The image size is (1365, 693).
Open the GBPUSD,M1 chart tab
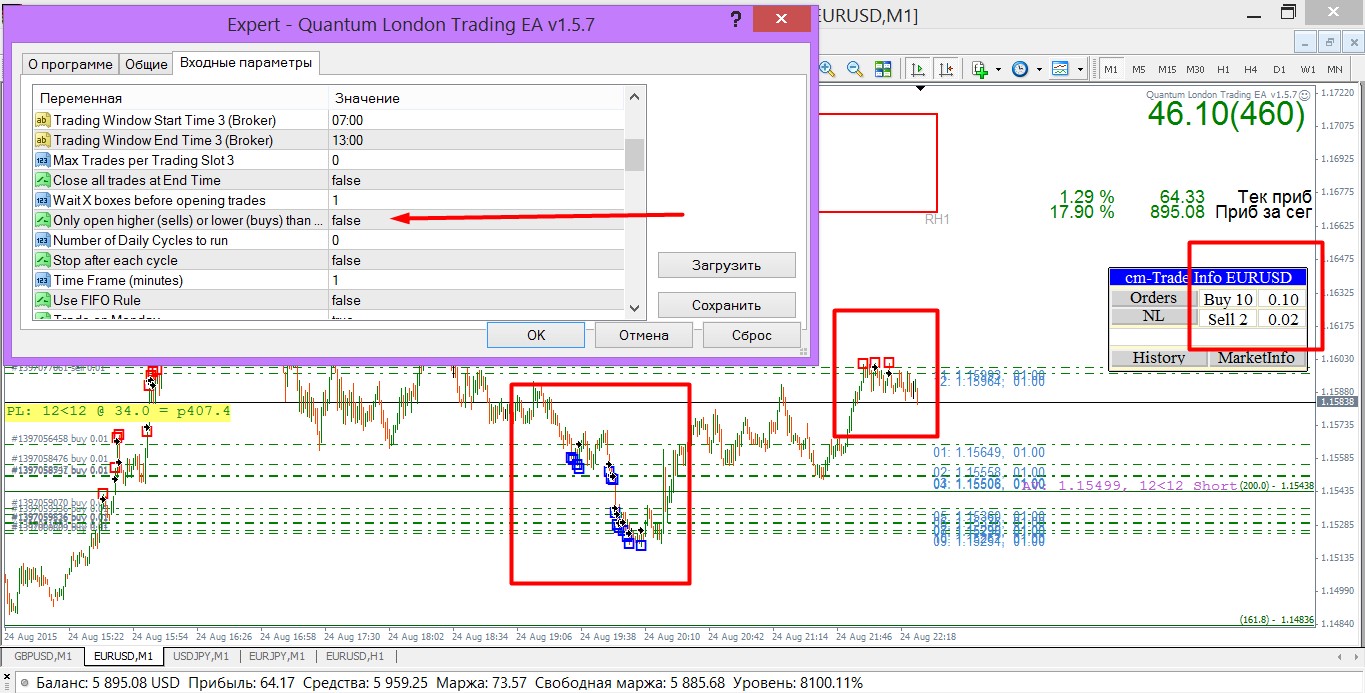[x=43, y=656]
